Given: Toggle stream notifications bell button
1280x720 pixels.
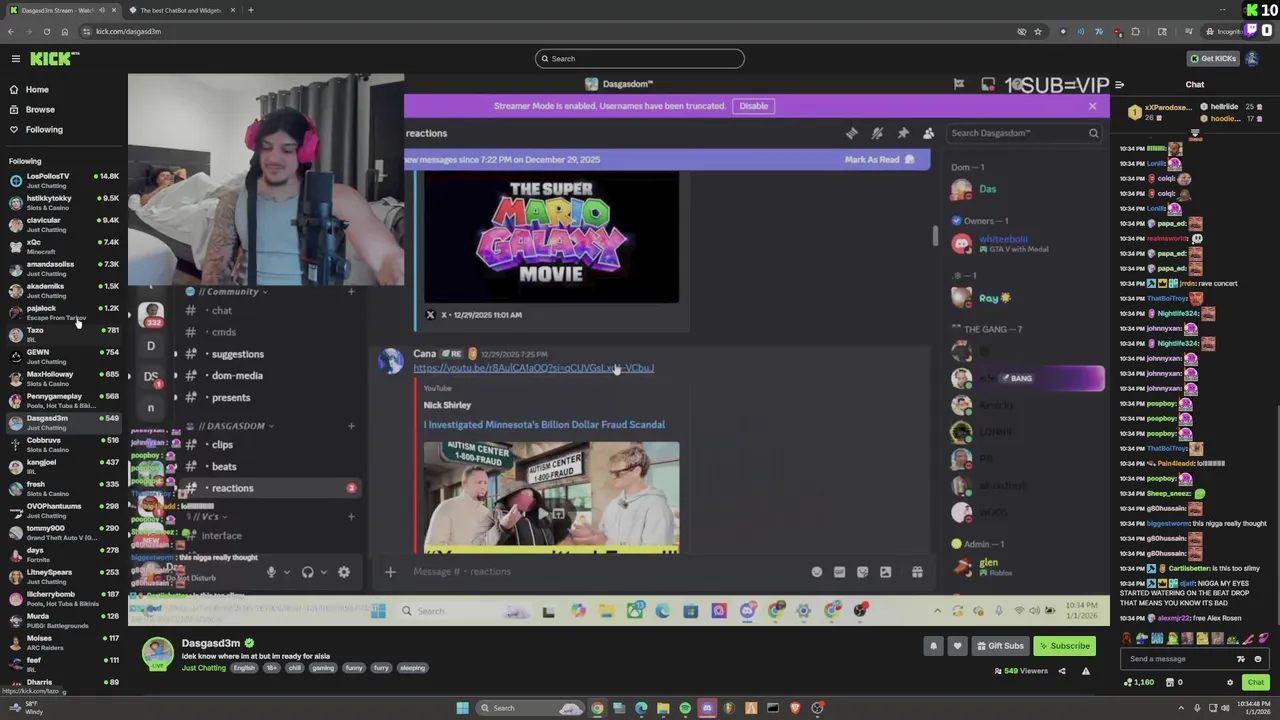Looking at the screenshot, I should pyautogui.click(x=933, y=646).
